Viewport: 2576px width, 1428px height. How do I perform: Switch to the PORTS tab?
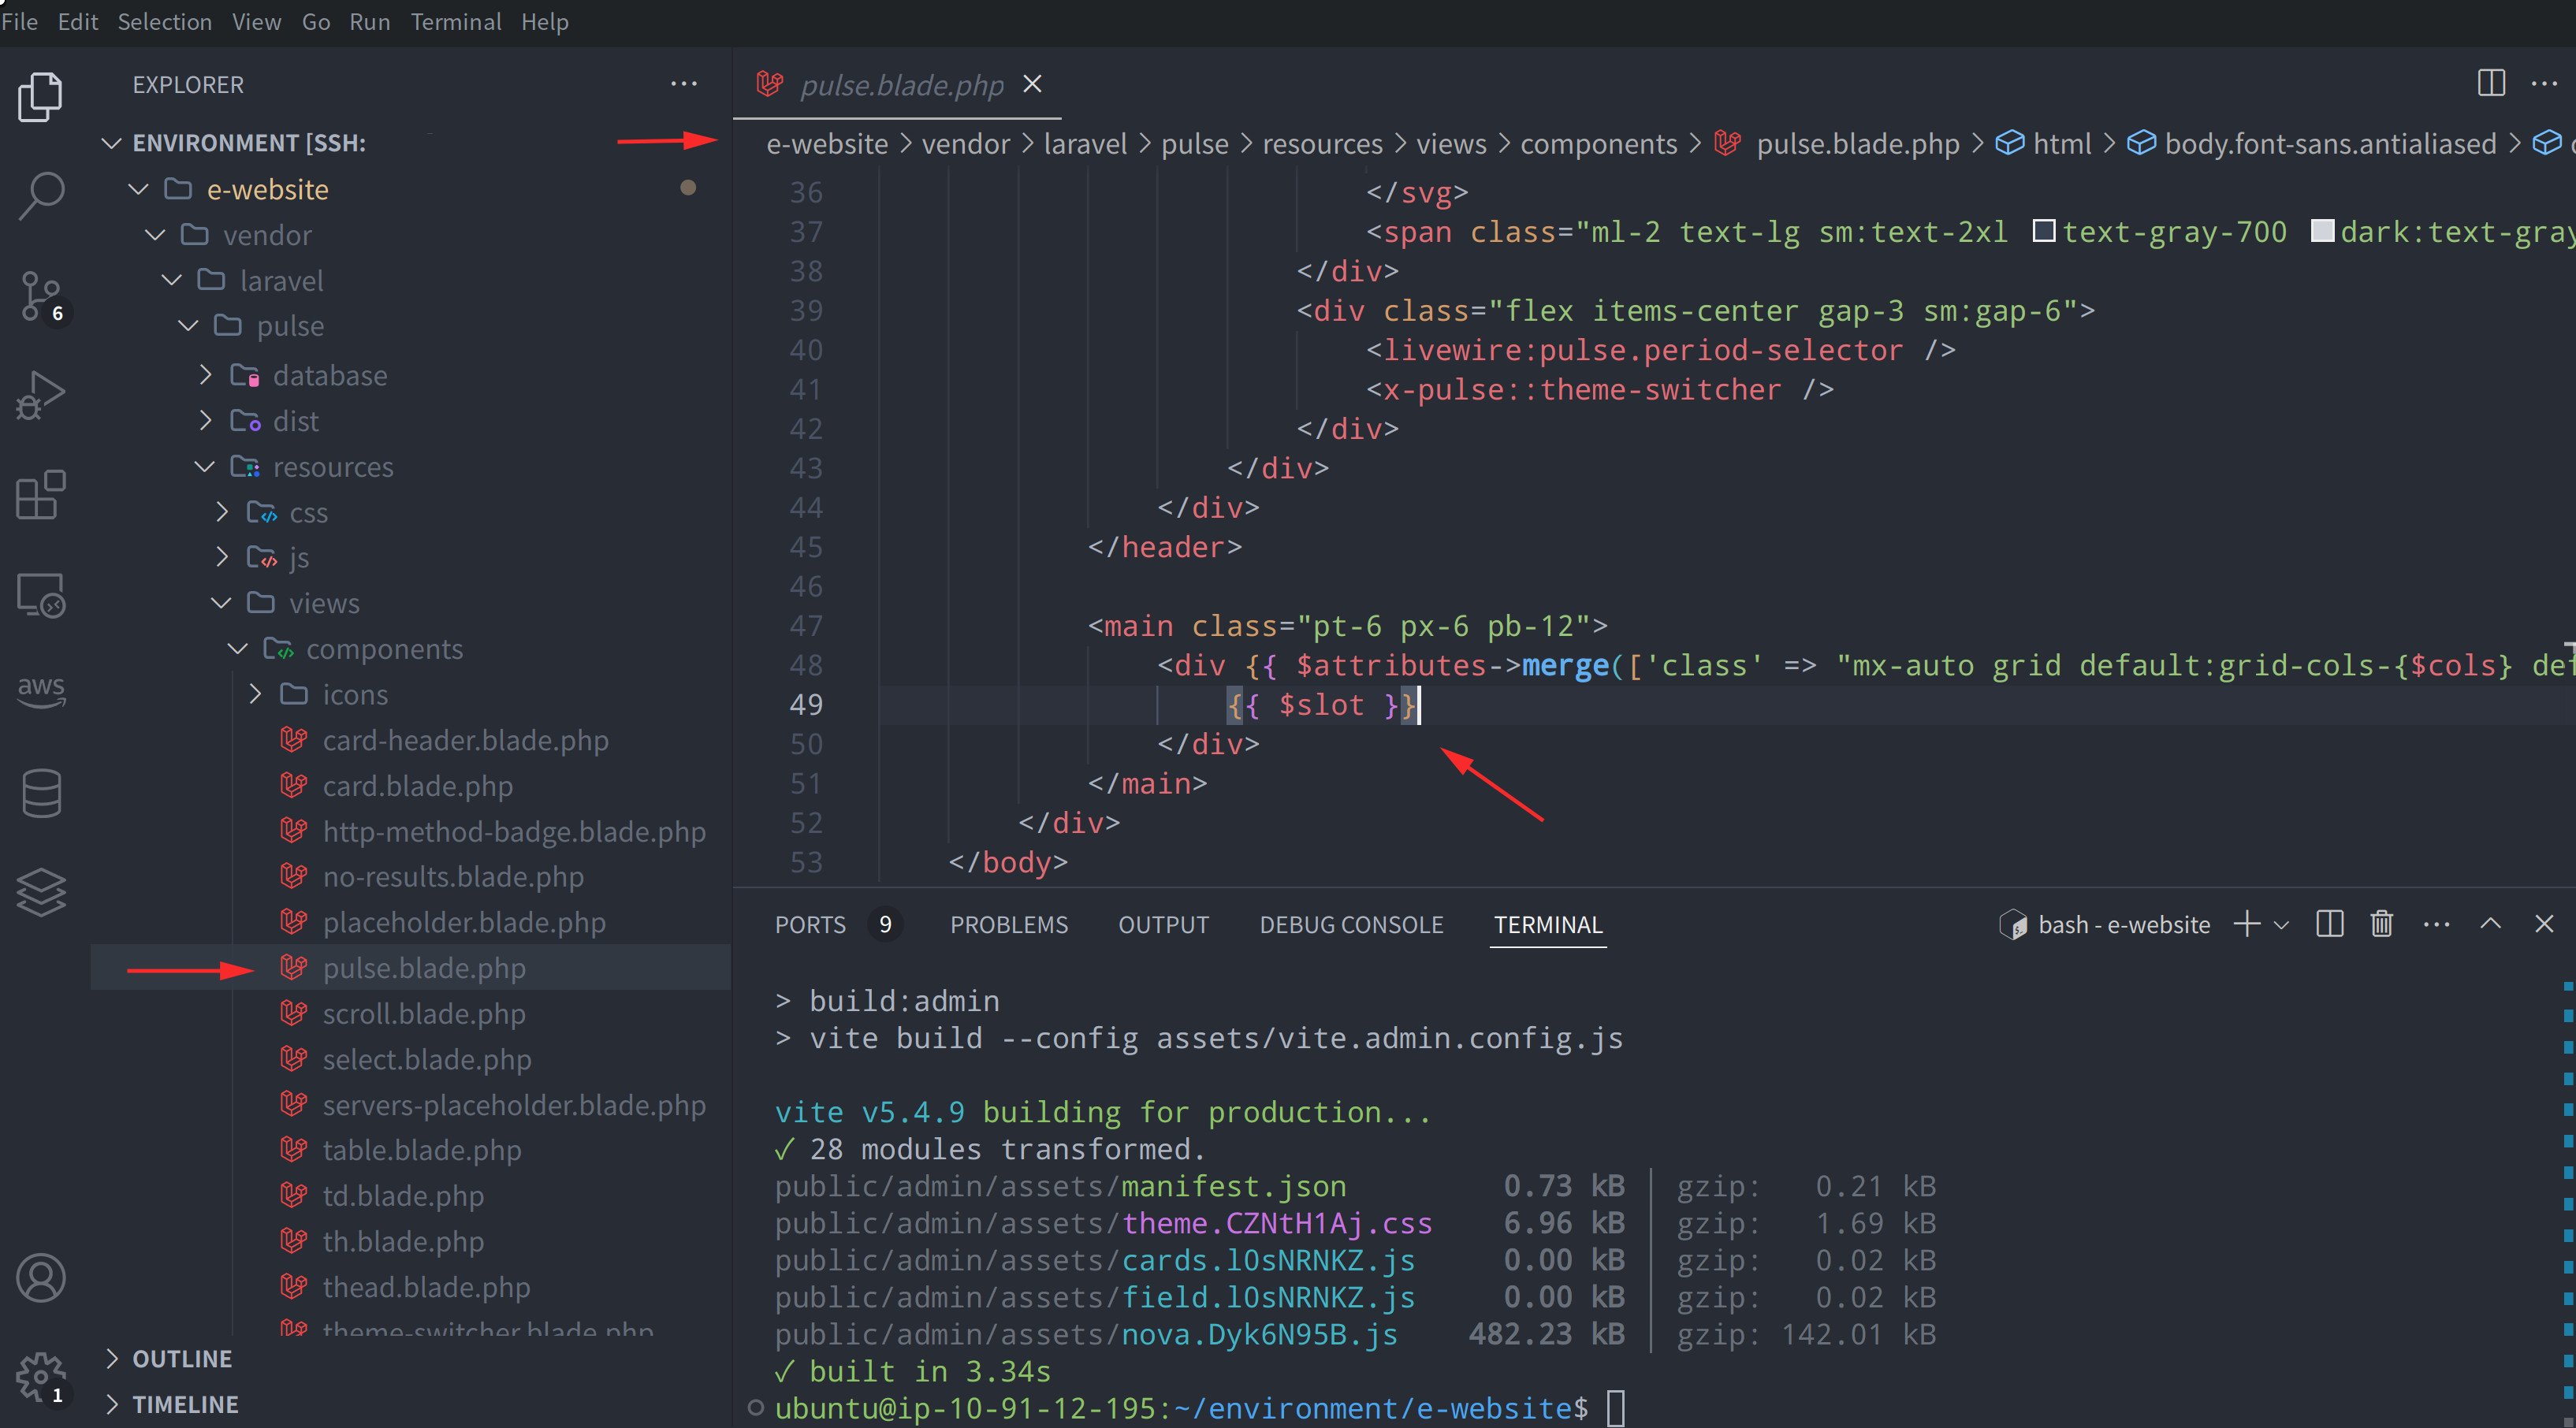tap(810, 924)
